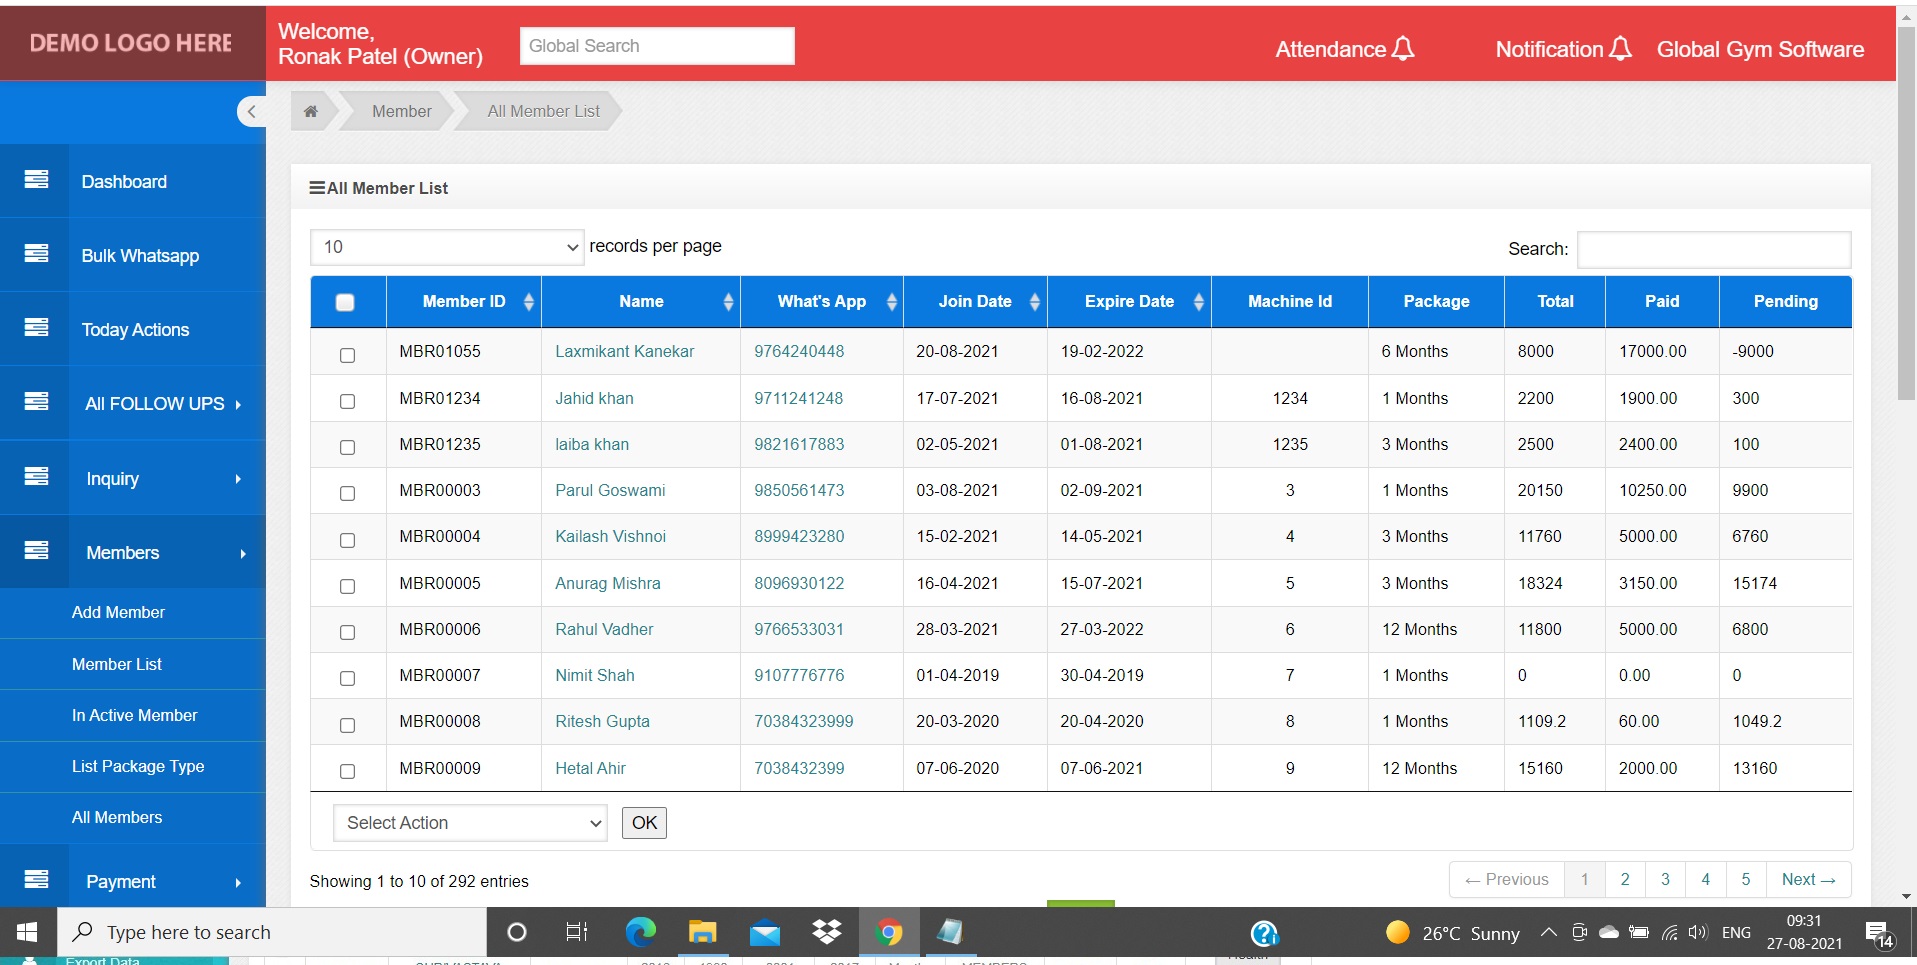Viewport: 1917px width, 965px height.
Task: Open Google Chrome from the taskbar
Action: (x=889, y=932)
